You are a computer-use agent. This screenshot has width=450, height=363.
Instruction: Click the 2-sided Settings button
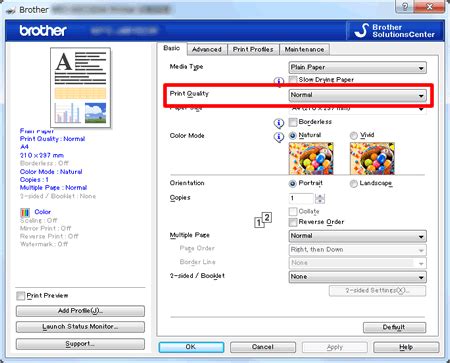pos(377,291)
